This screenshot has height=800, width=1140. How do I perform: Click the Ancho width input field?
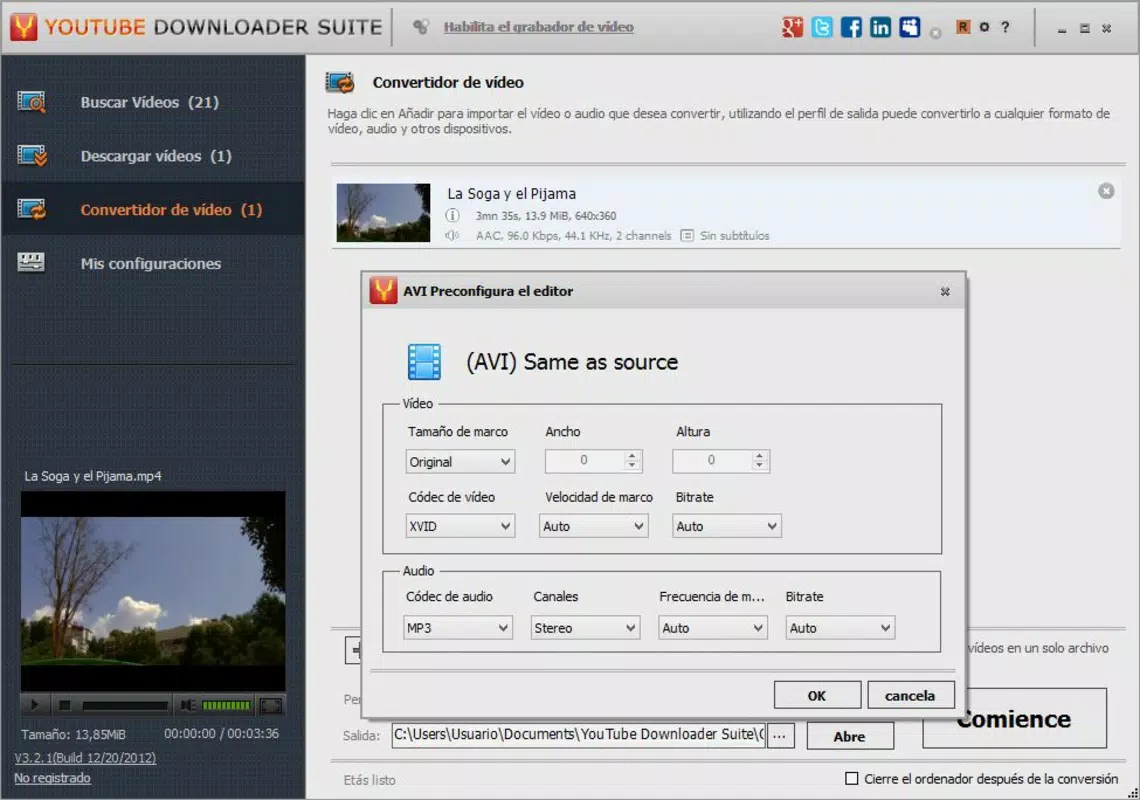(585, 460)
